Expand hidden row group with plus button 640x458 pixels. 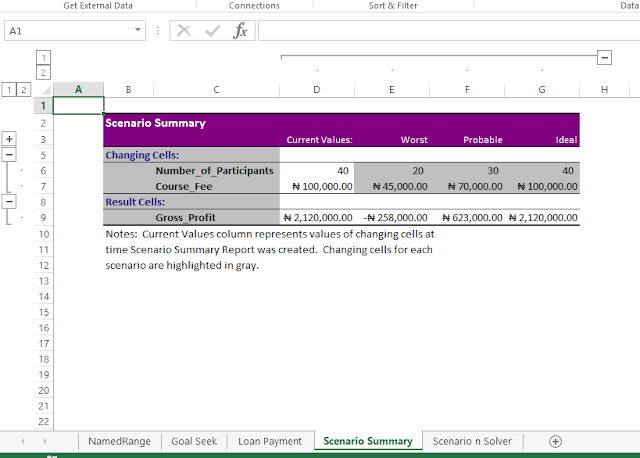coord(9,139)
